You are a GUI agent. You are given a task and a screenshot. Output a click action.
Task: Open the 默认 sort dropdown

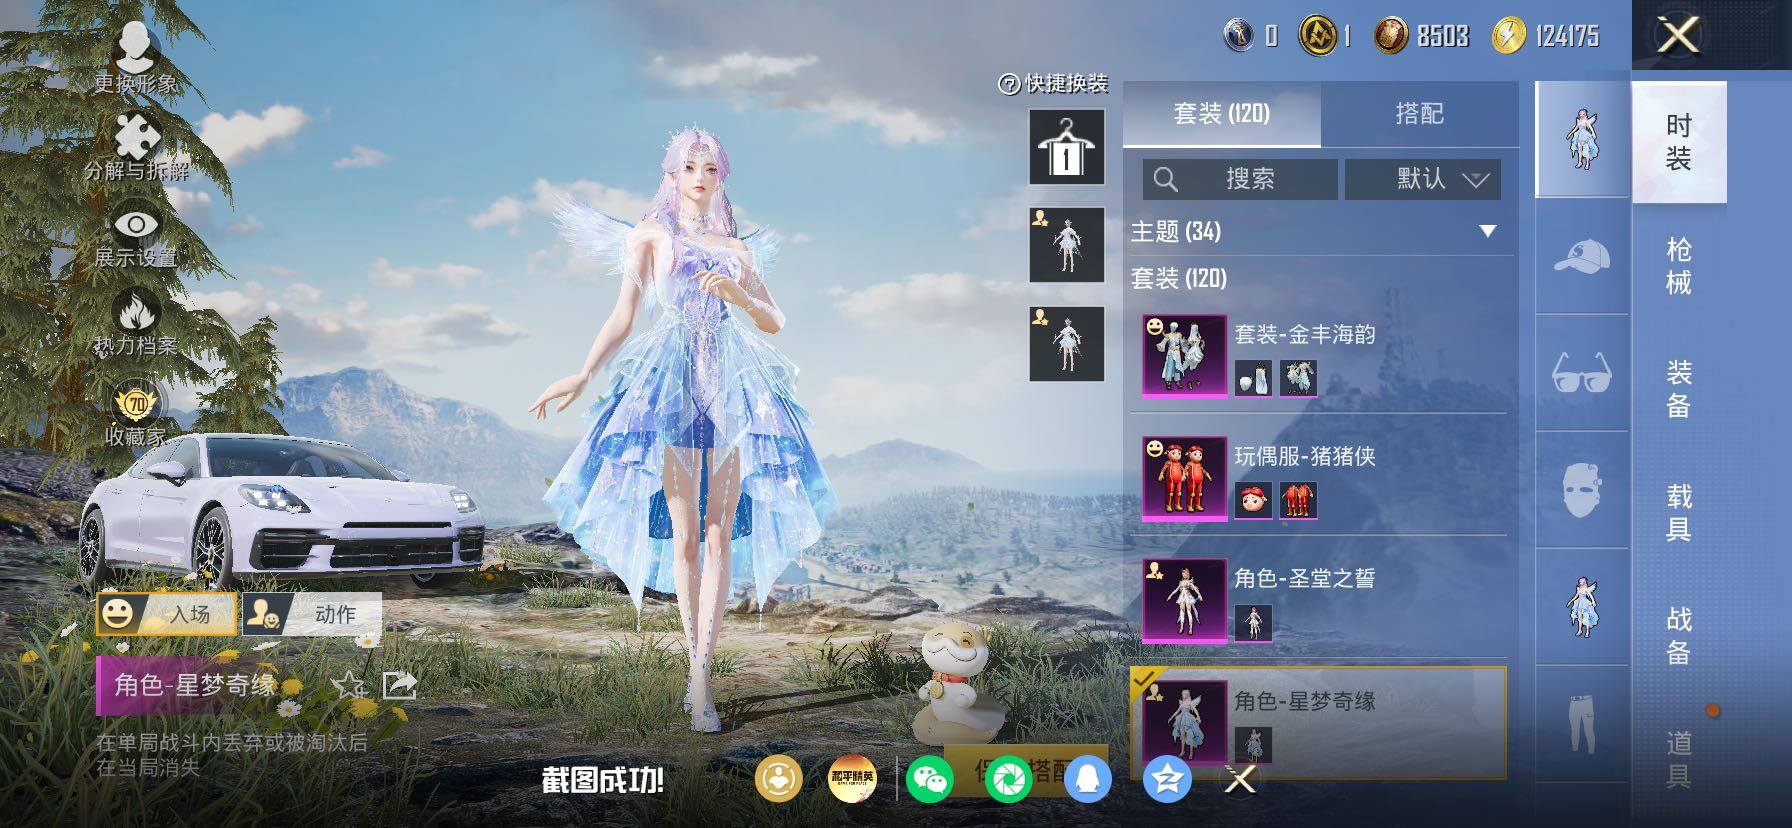pyautogui.click(x=1423, y=179)
